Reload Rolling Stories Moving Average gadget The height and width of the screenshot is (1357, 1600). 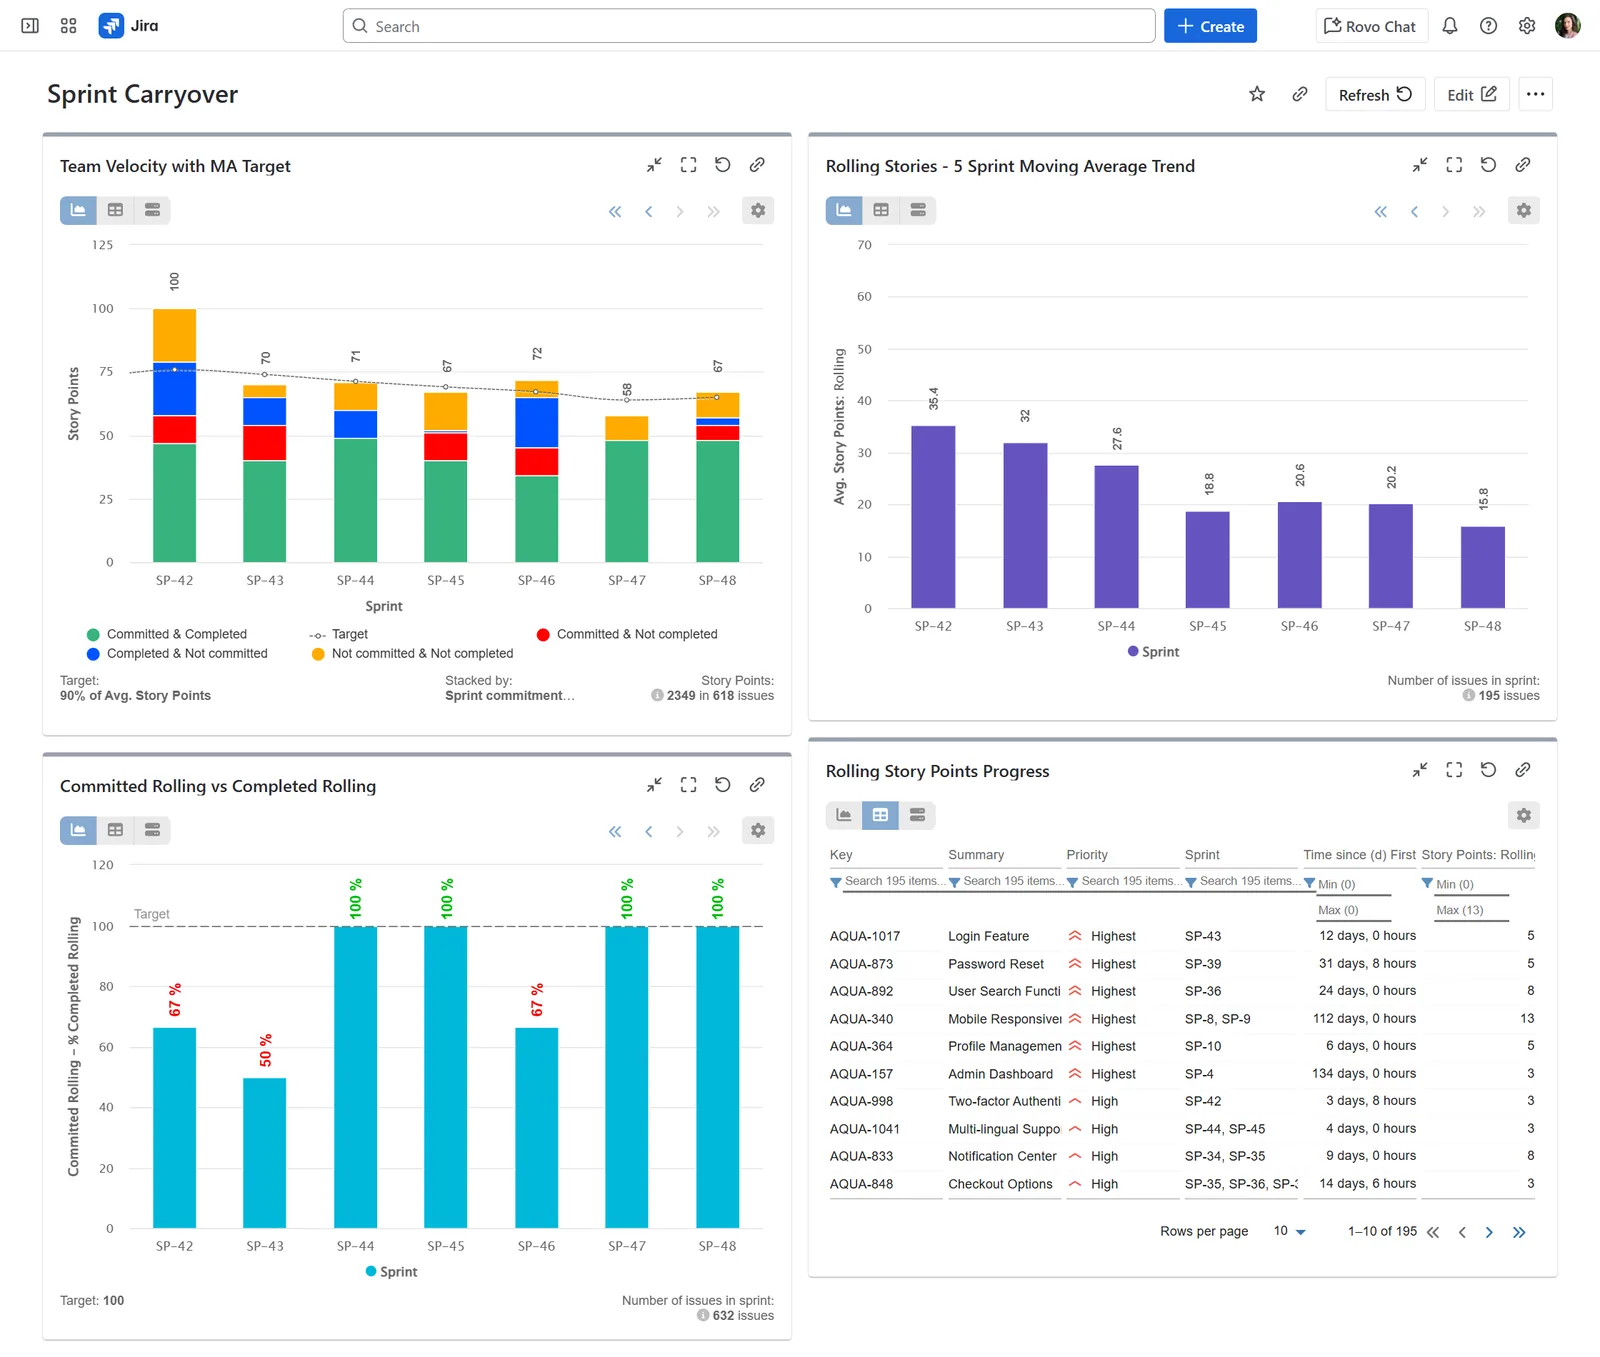pos(1488,165)
